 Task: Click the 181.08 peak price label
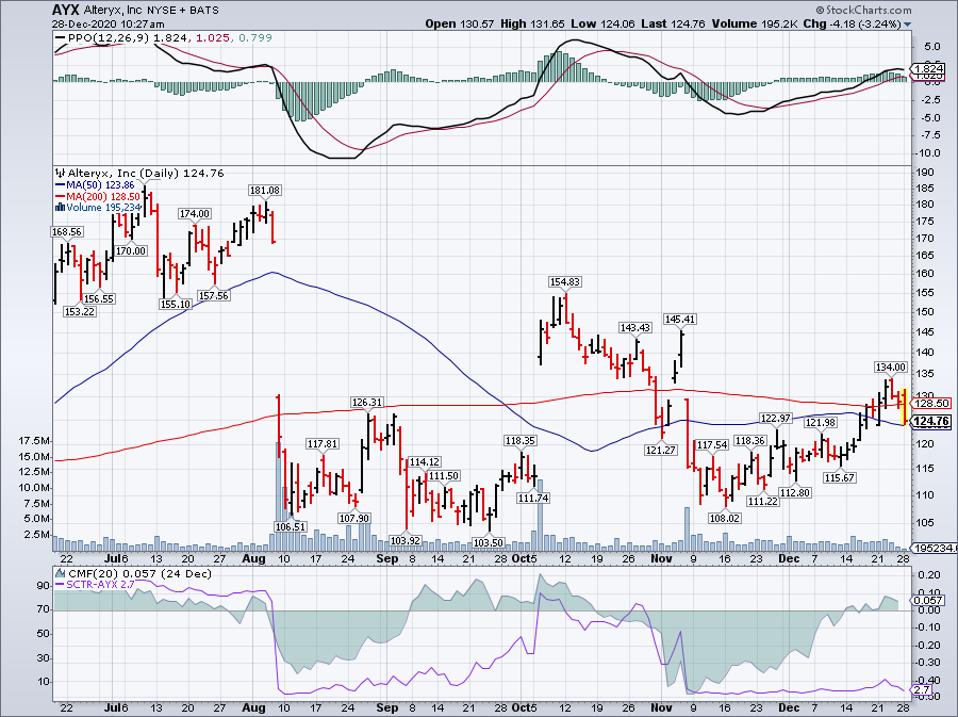pyautogui.click(x=265, y=191)
